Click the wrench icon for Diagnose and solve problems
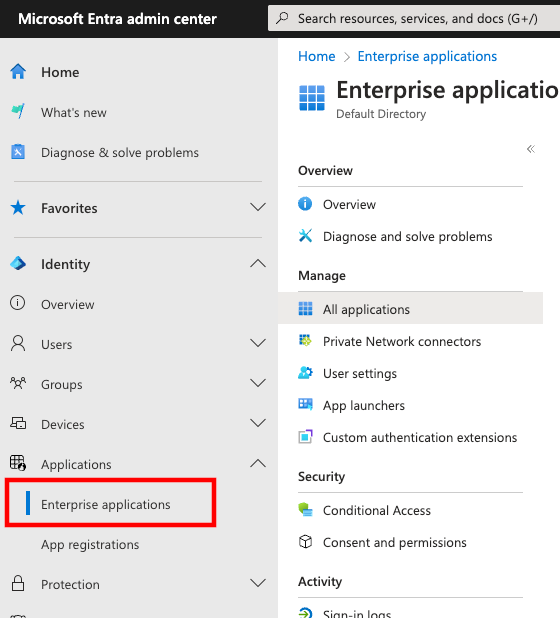The height and width of the screenshot is (618, 560). [x=305, y=236]
